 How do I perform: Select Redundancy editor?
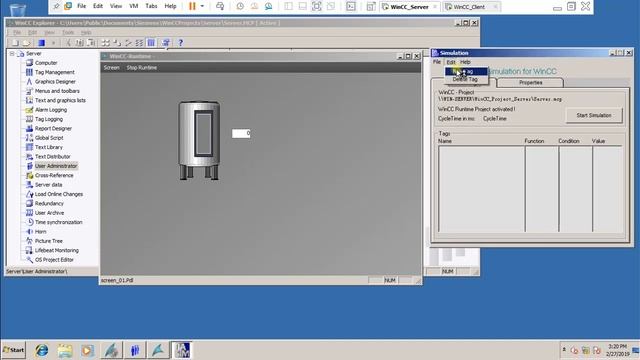pyautogui.click(x=49, y=204)
